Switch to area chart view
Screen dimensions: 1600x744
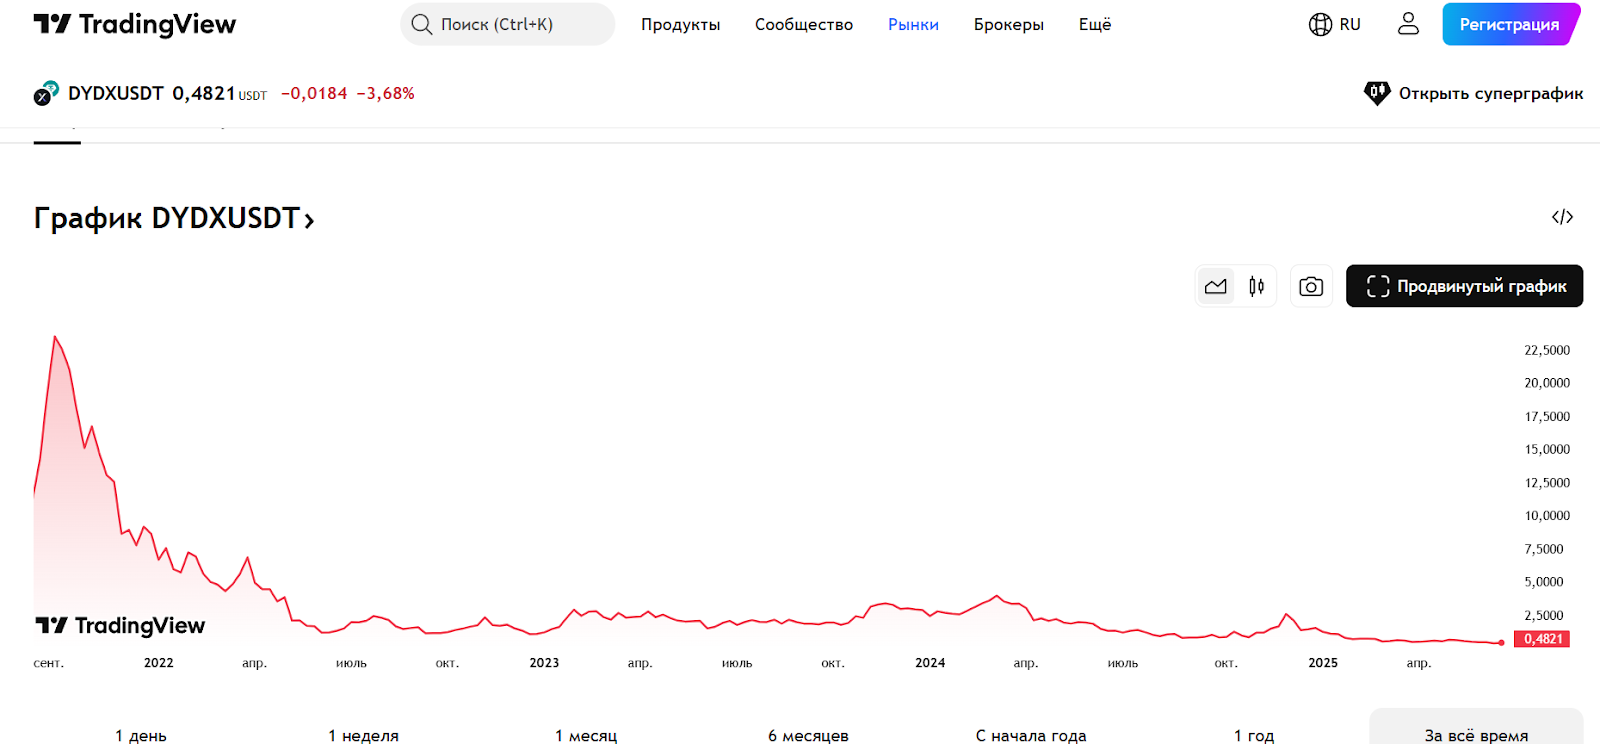1216,287
